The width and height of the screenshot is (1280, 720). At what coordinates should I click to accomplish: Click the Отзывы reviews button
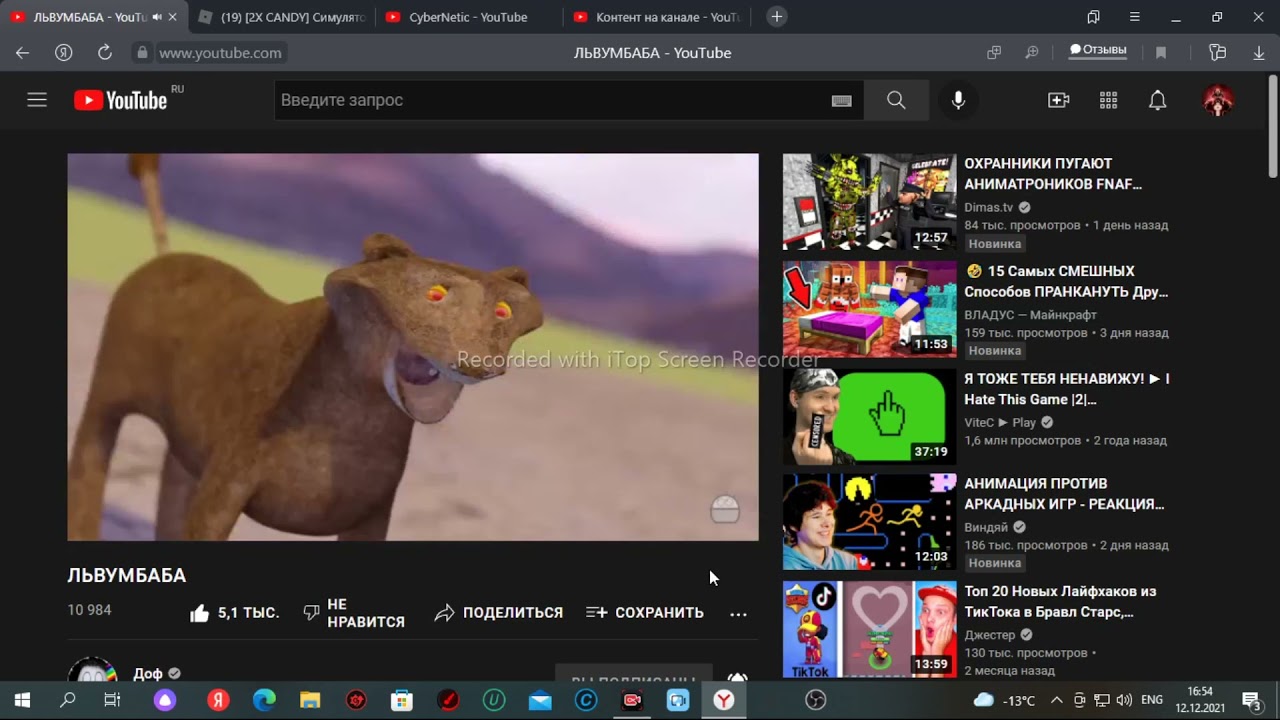click(x=1098, y=50)
